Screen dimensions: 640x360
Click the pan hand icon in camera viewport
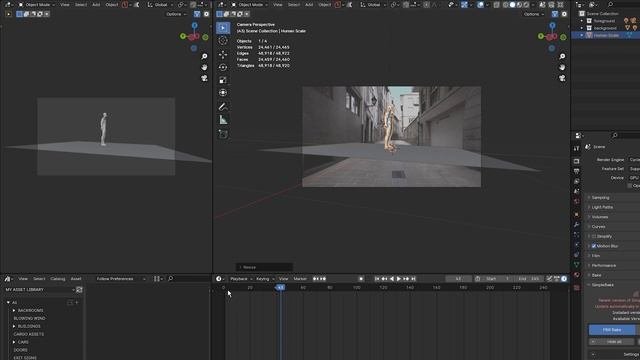coord(562,67)
